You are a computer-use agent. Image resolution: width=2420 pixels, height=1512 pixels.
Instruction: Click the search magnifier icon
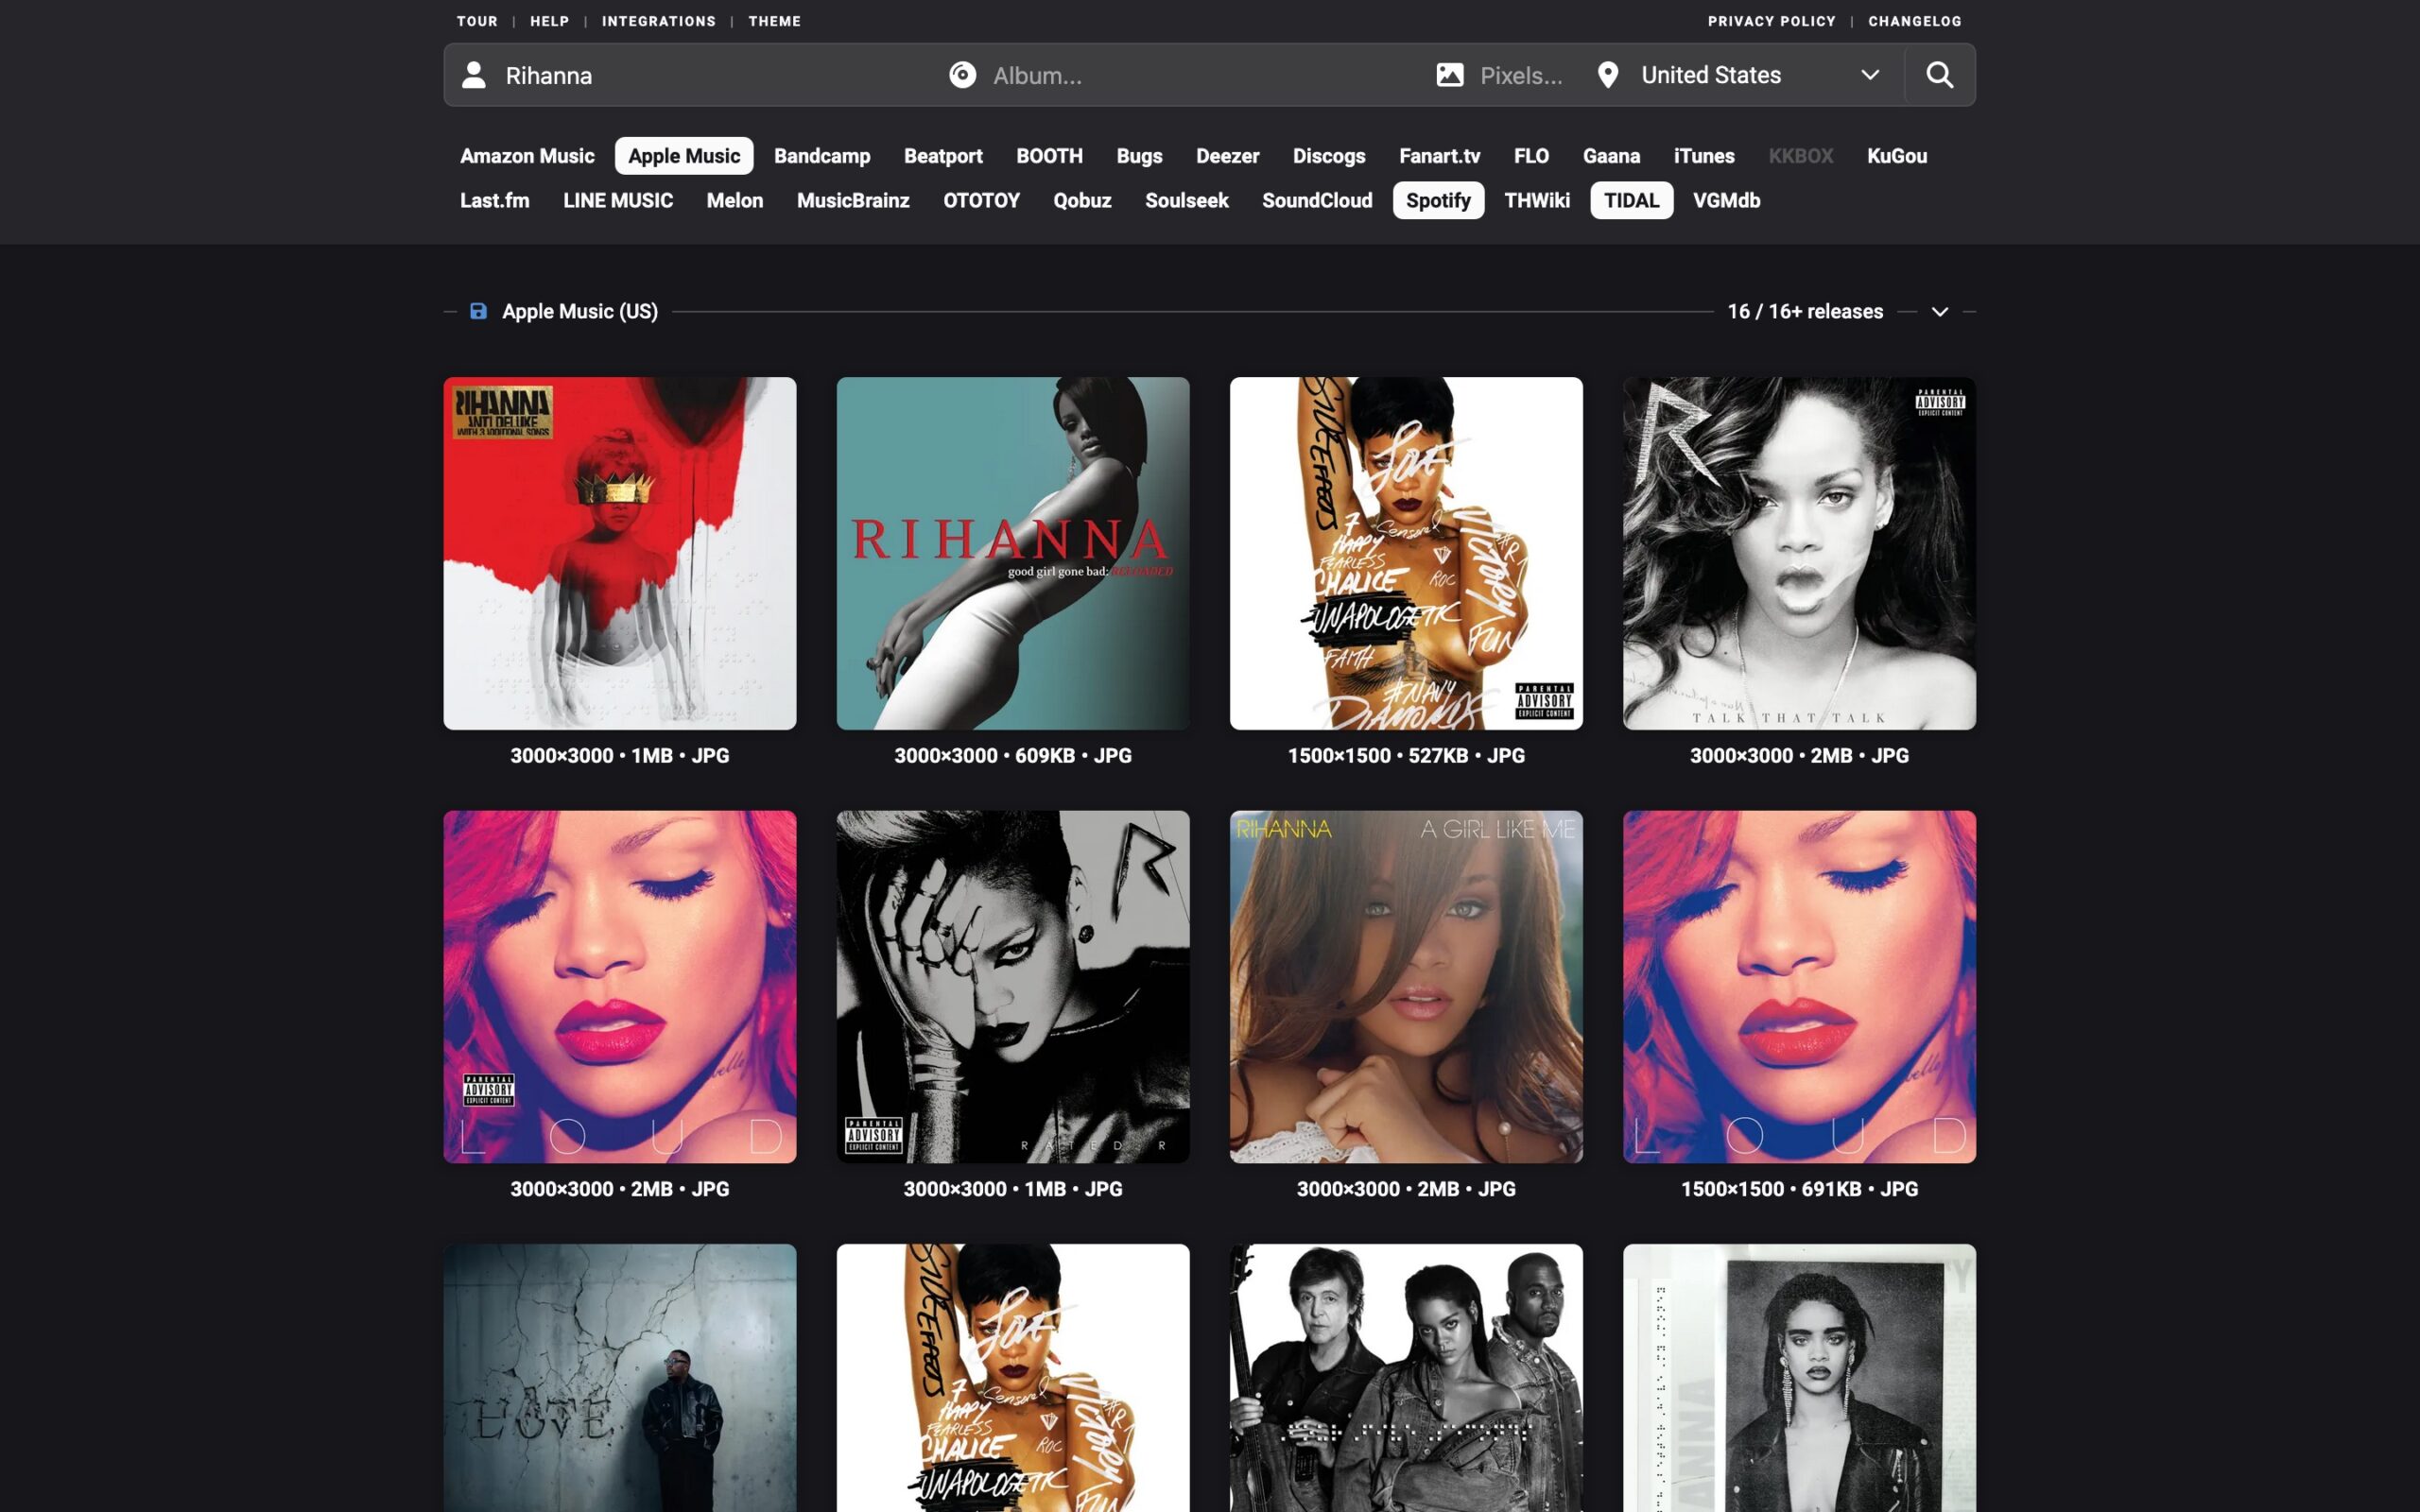pyautogui.click(x=1939, y=75)
